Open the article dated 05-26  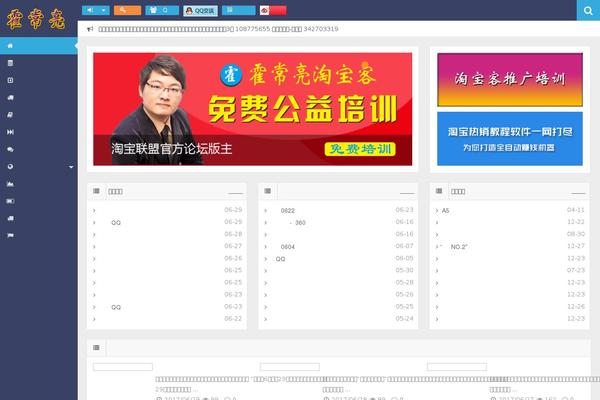pos(339,295)
